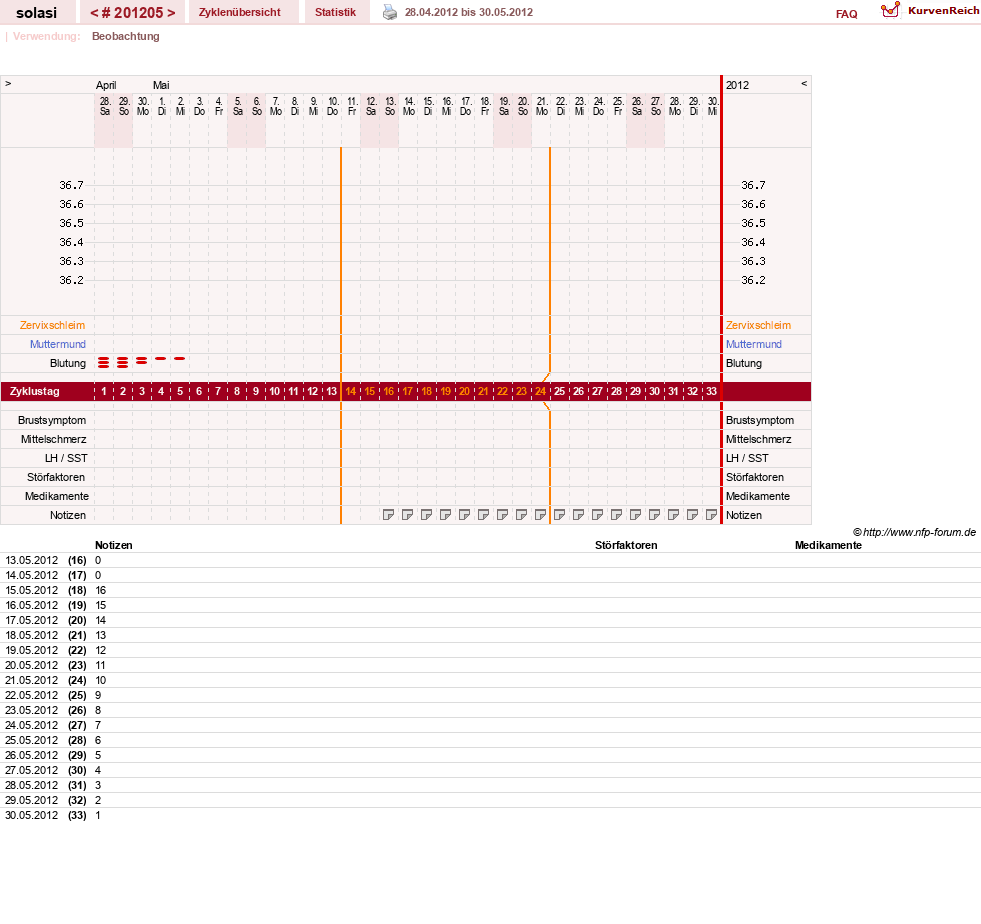Open the Statistik tab
The height and width of the screenshot is (924, 981).
tap(335, 12)
